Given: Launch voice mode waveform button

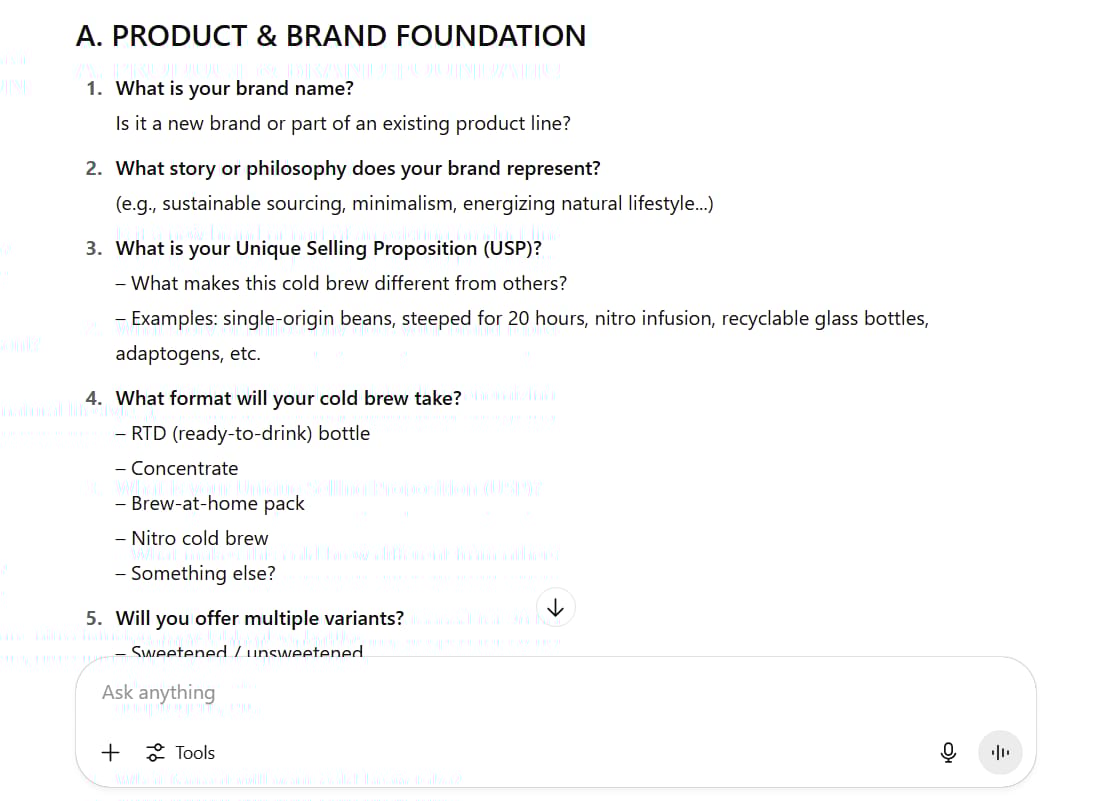Looking at the screenshot, I should pos(1000,752).
